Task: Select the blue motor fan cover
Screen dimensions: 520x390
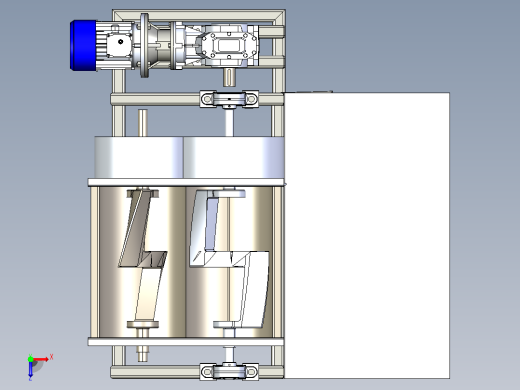Action: (83, 45)
